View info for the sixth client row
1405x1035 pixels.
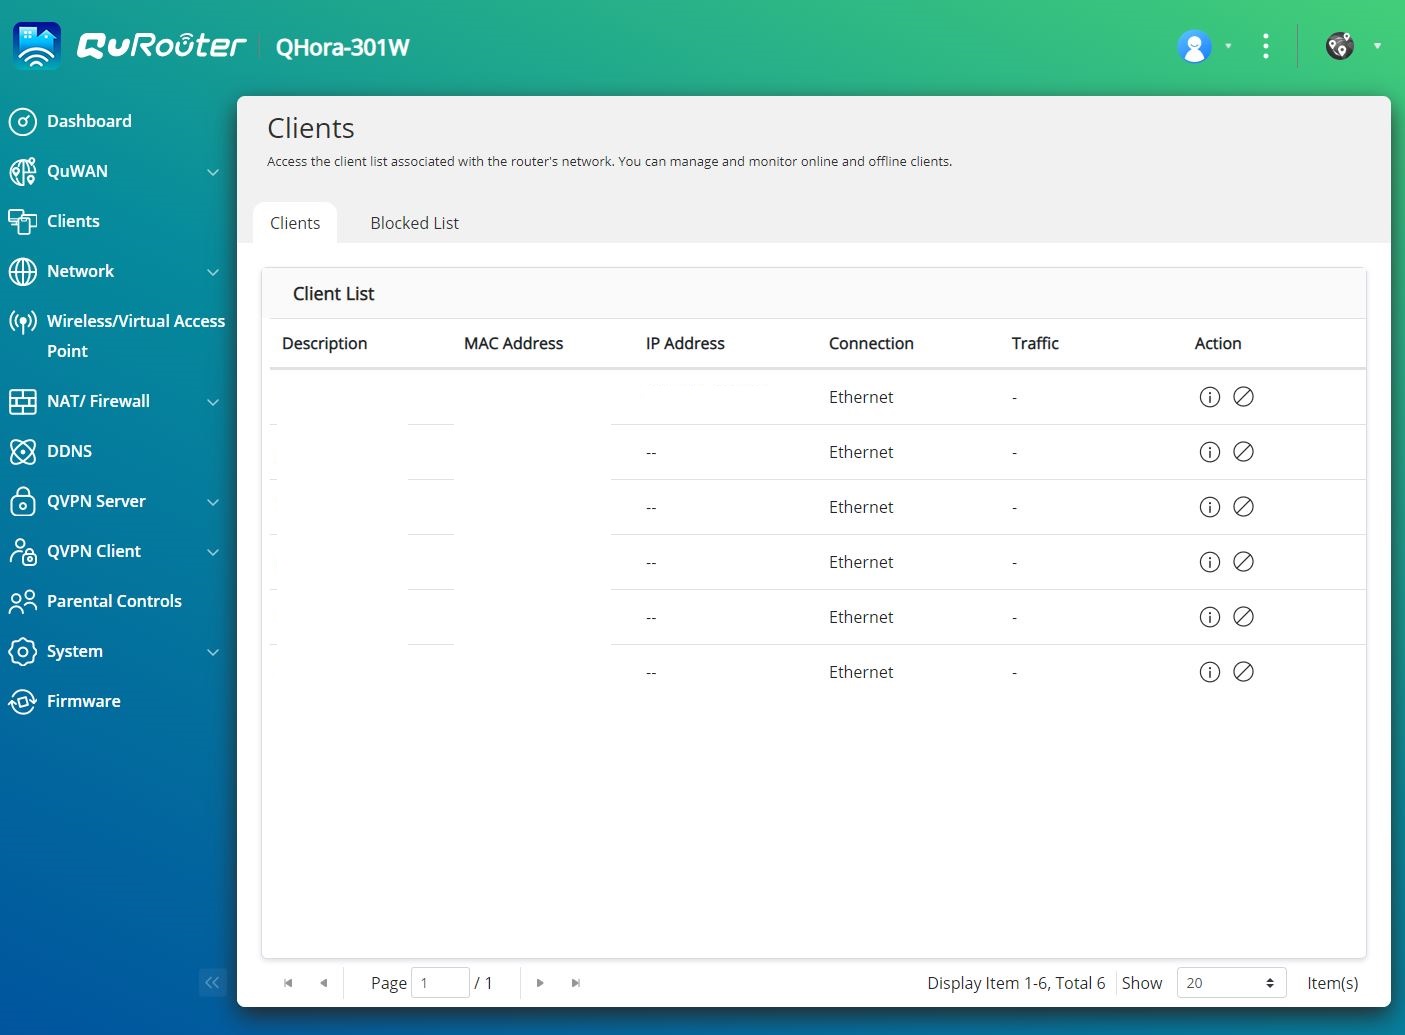[1210, 672]
